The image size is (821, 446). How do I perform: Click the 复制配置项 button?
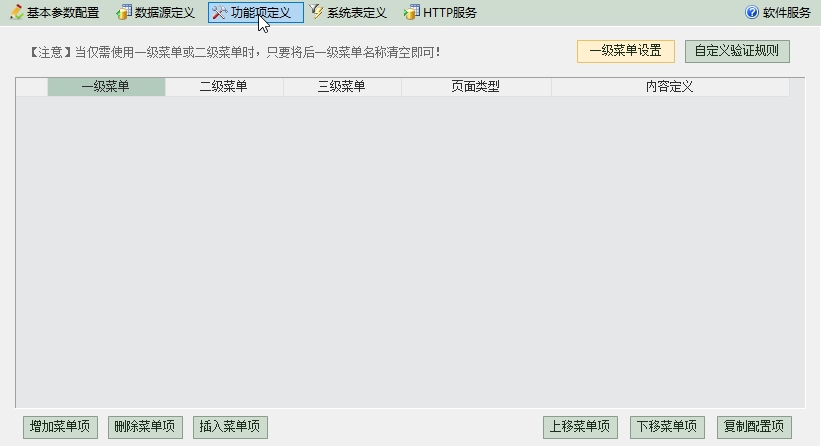tap(755, 427)
